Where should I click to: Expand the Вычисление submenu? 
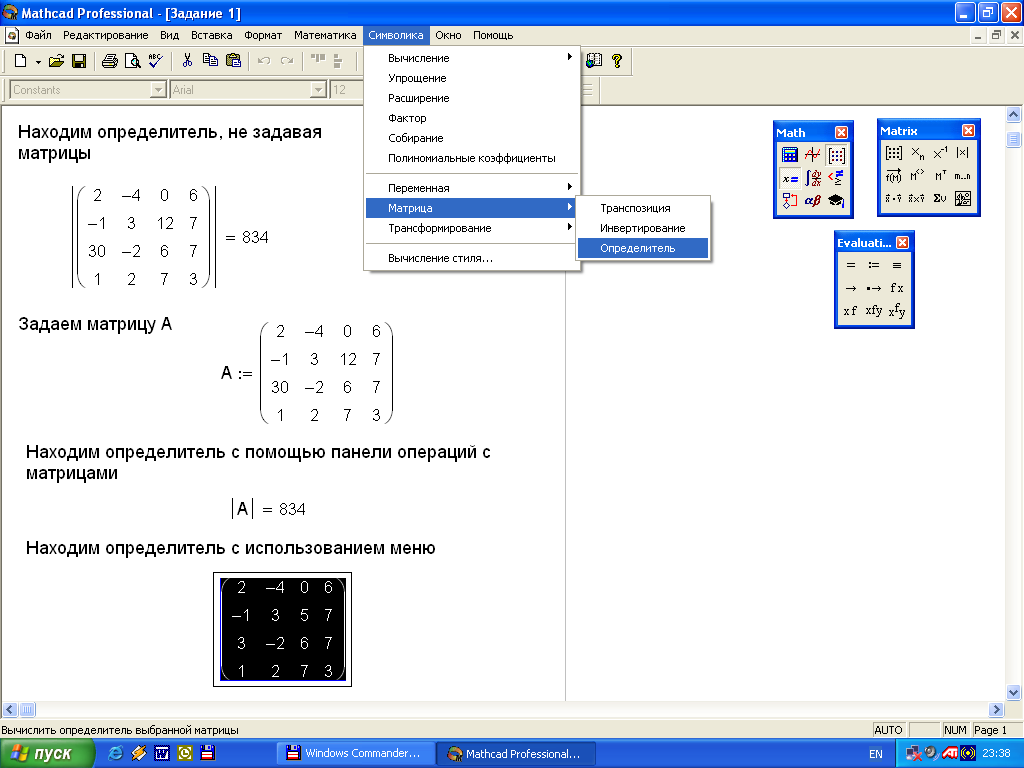[x=471, y=58]
